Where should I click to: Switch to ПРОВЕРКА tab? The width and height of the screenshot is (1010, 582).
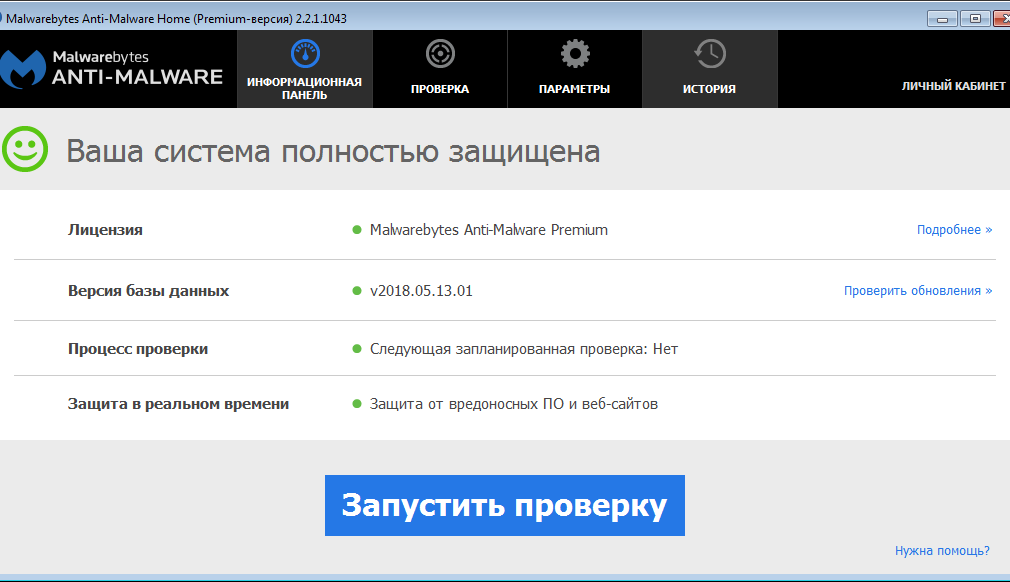440,69
